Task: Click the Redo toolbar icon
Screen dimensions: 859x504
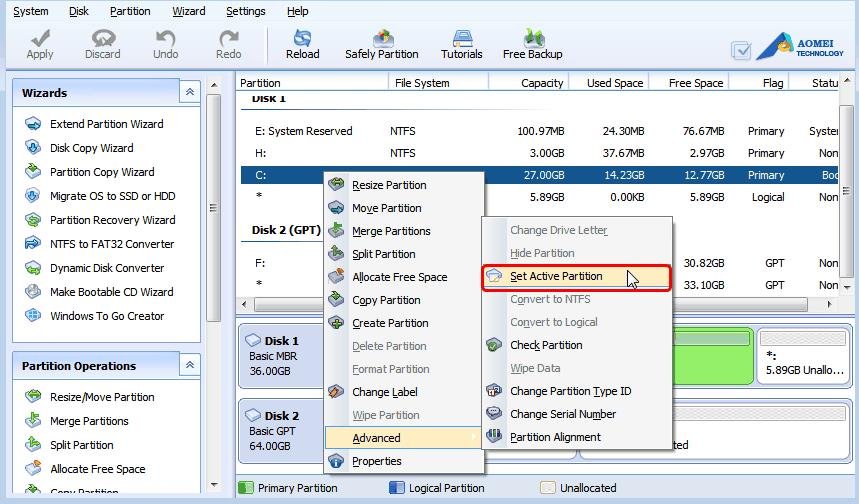Action: pos(228,39)
